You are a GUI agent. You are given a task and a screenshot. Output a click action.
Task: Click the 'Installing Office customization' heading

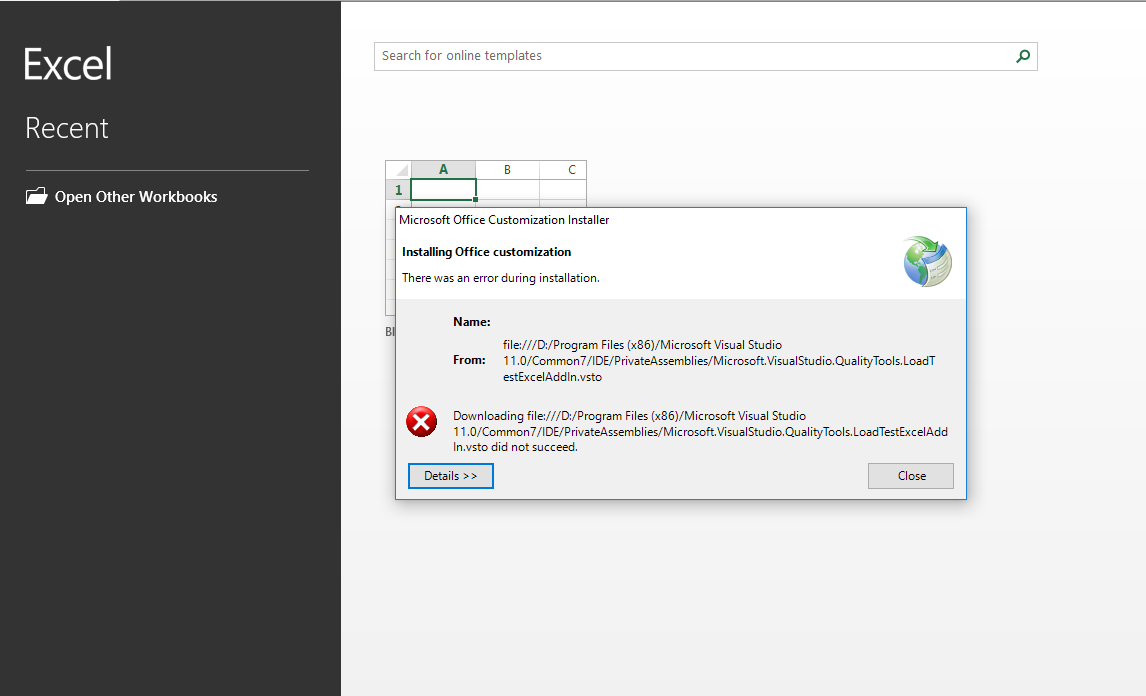pyautogui.click(x=487, y=251)
